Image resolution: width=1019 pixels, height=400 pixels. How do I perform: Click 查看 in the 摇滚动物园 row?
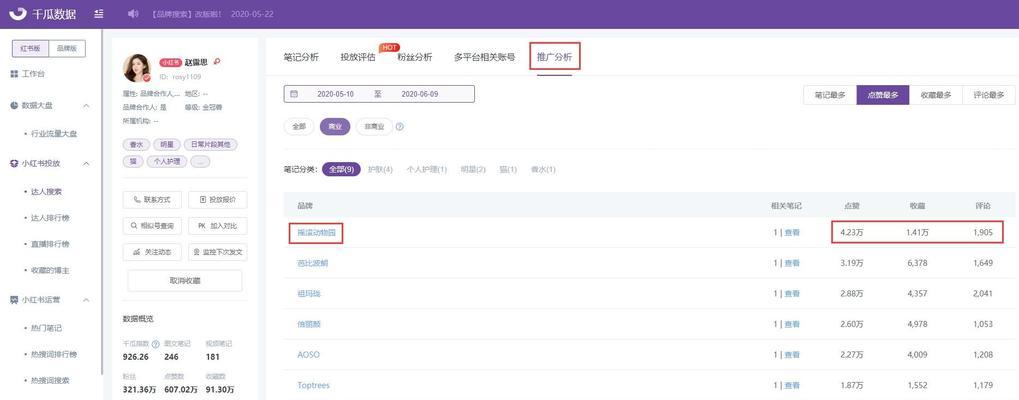point(792,232)
